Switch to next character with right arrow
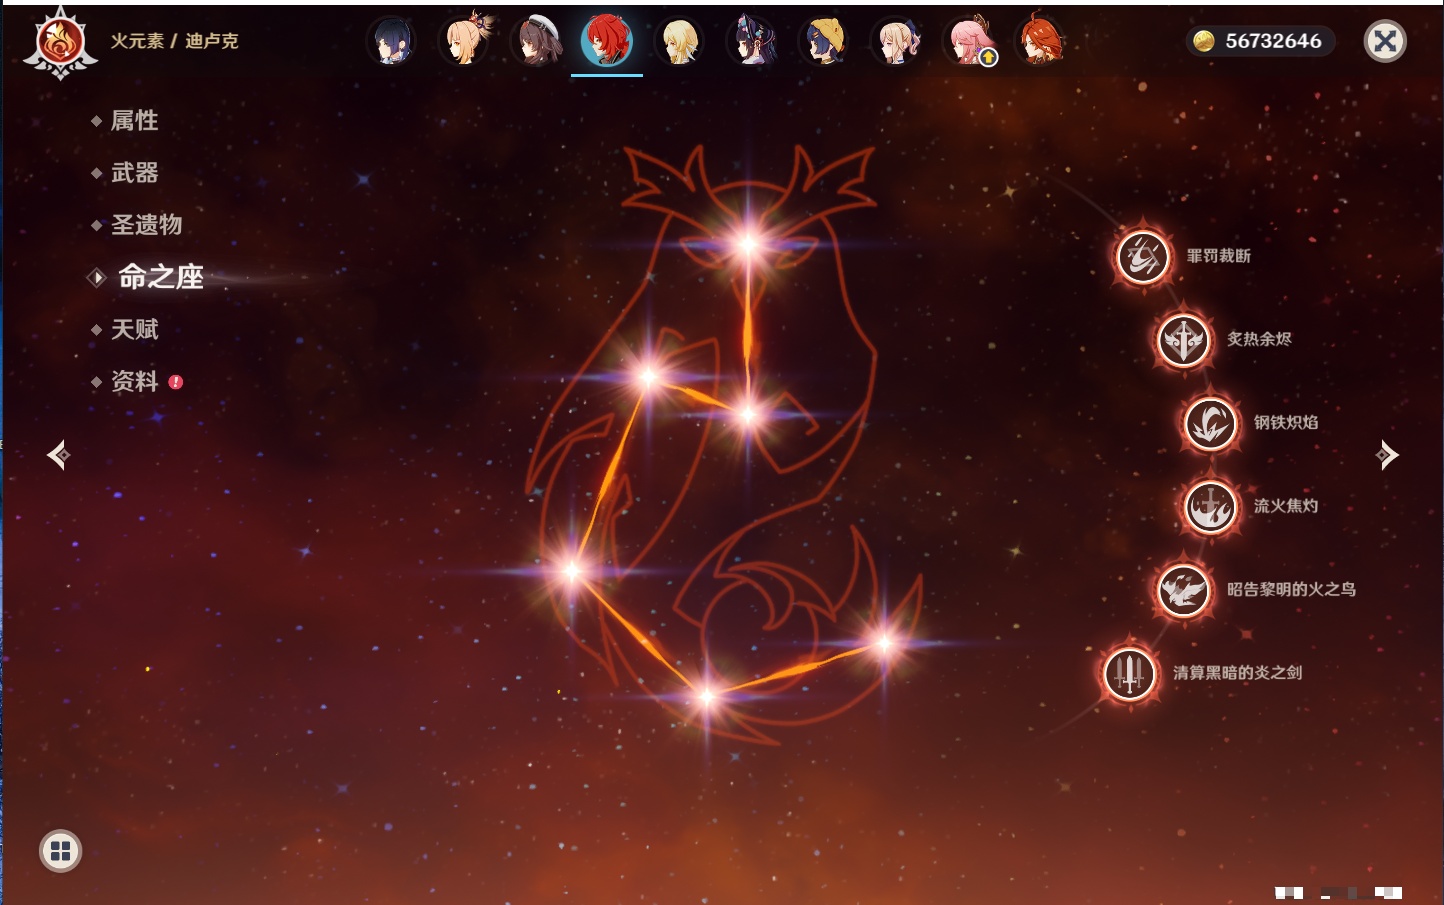Viewport: 1444px width, 905px height. 1387,455
